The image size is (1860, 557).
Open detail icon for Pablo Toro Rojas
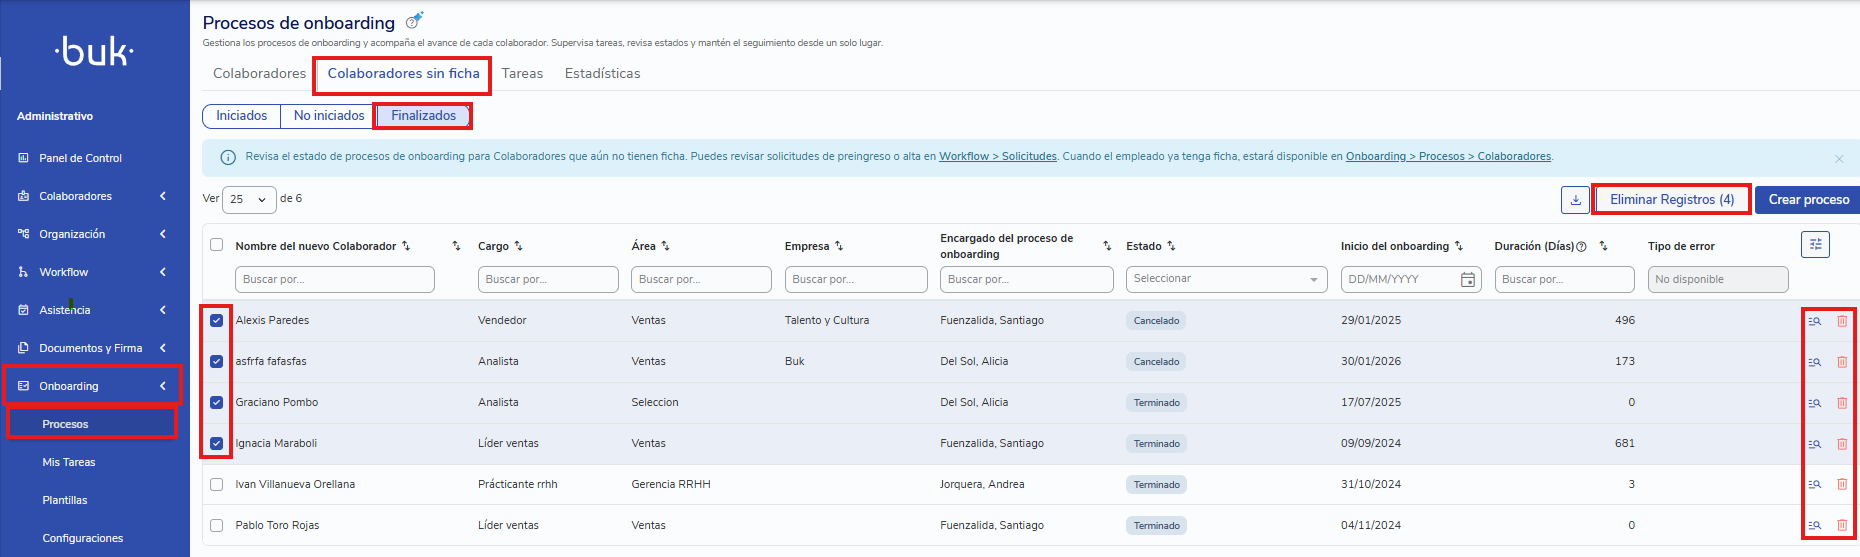click(x=1815, y=526)
